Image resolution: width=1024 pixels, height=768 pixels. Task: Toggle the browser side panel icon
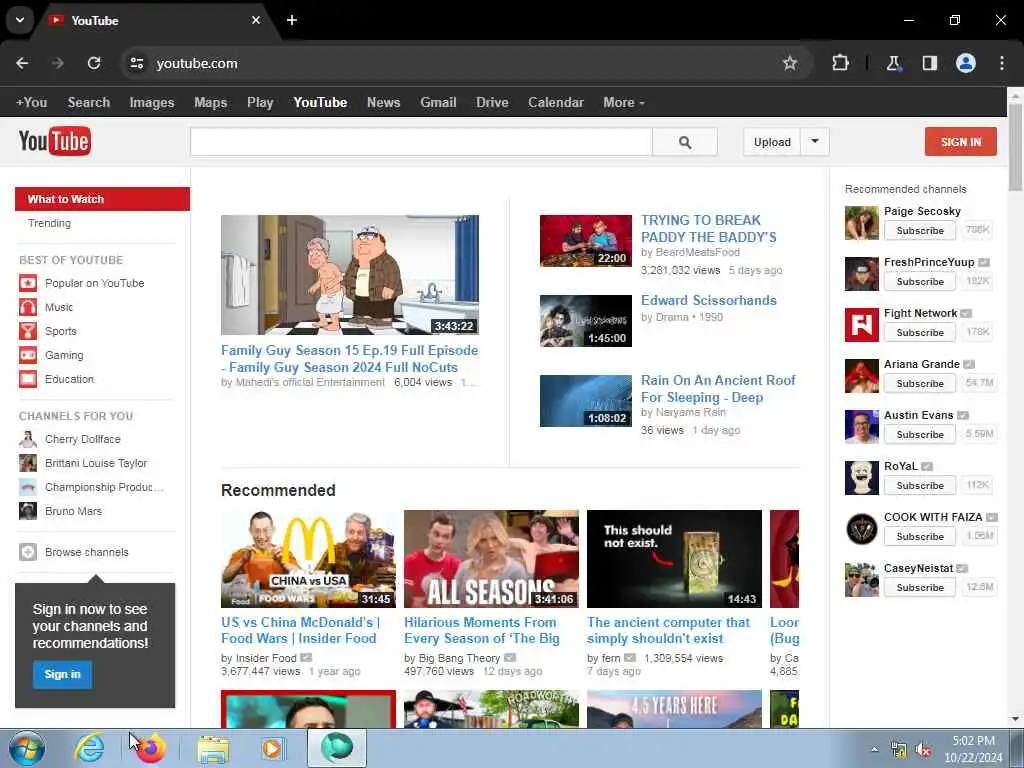[x=929, y=63]
